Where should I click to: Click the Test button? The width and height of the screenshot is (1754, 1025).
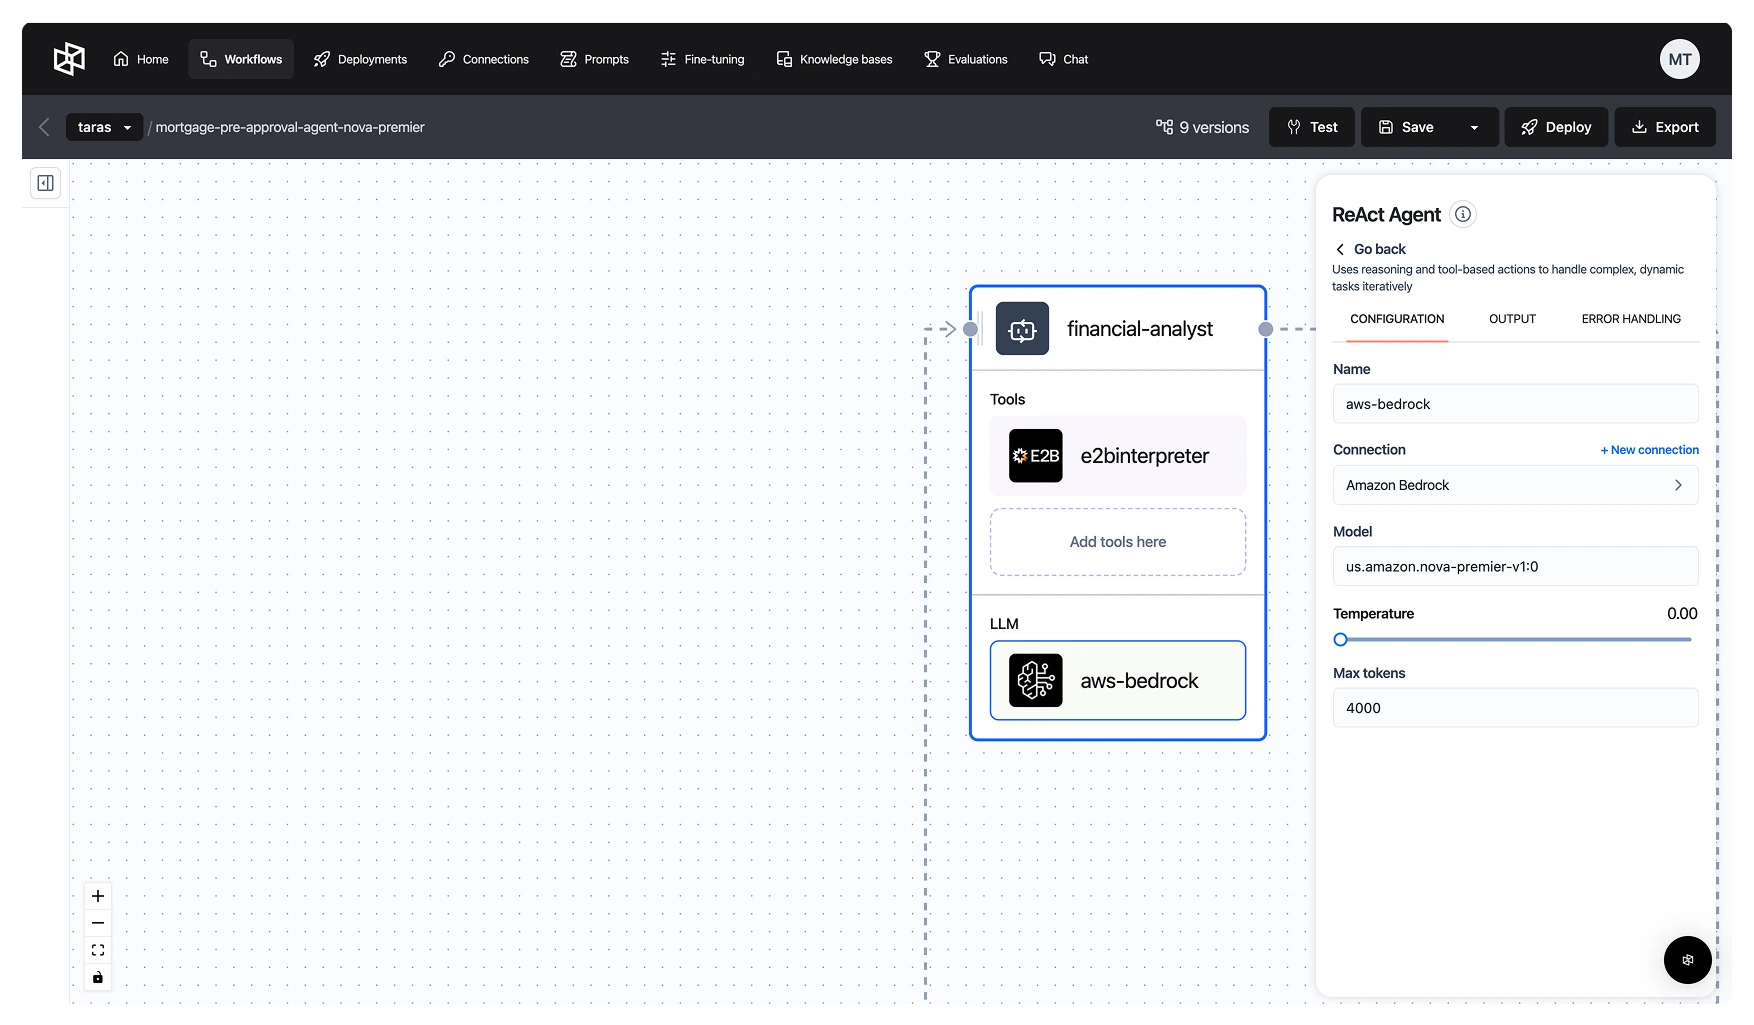pyautogui.click(x=1312, y=127)
